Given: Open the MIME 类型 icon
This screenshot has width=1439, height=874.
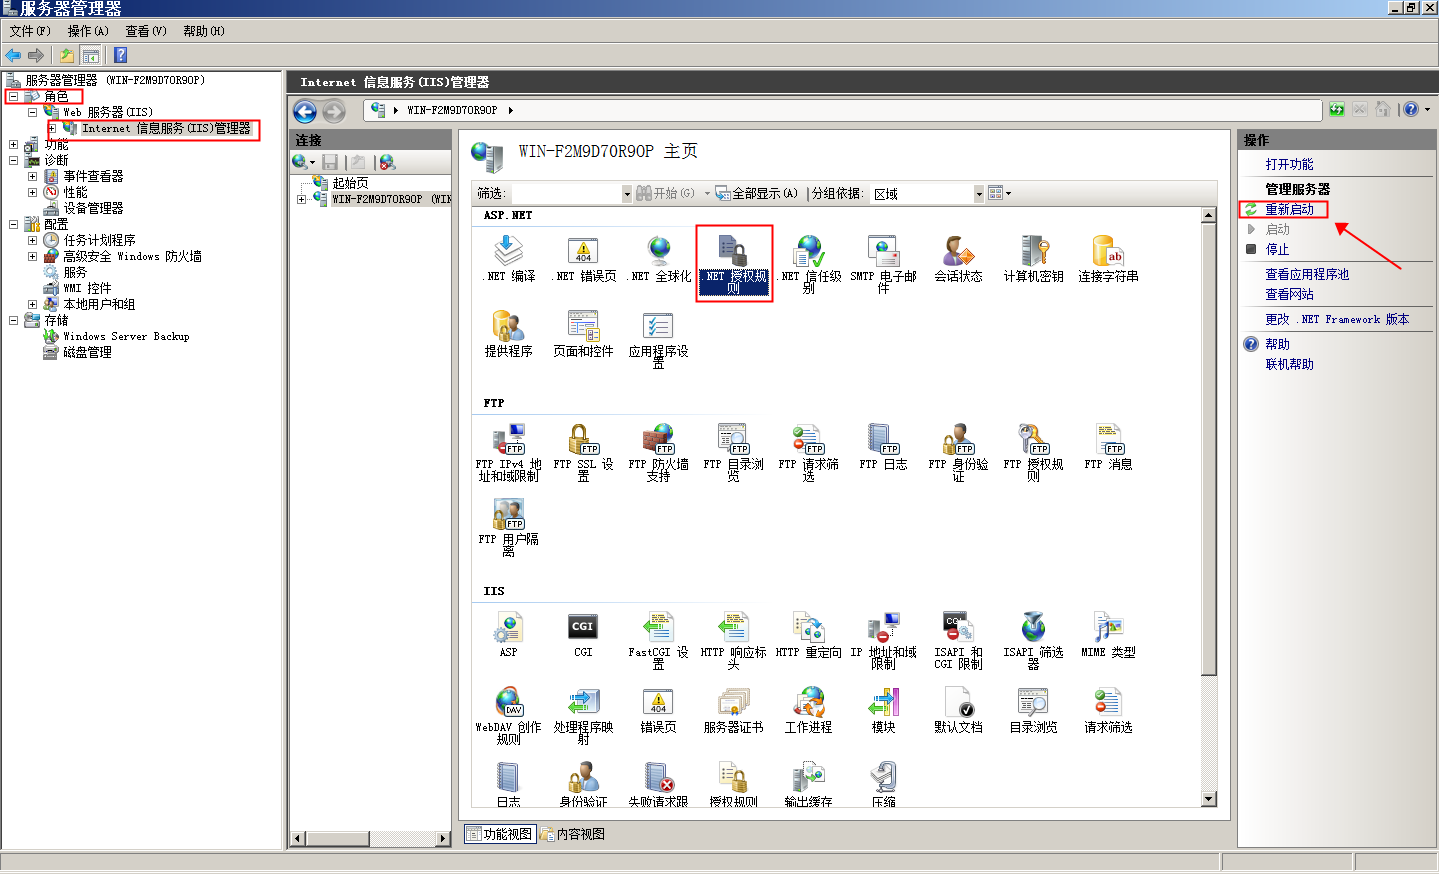Looking at the screenshot, I should click(1108, 634).
